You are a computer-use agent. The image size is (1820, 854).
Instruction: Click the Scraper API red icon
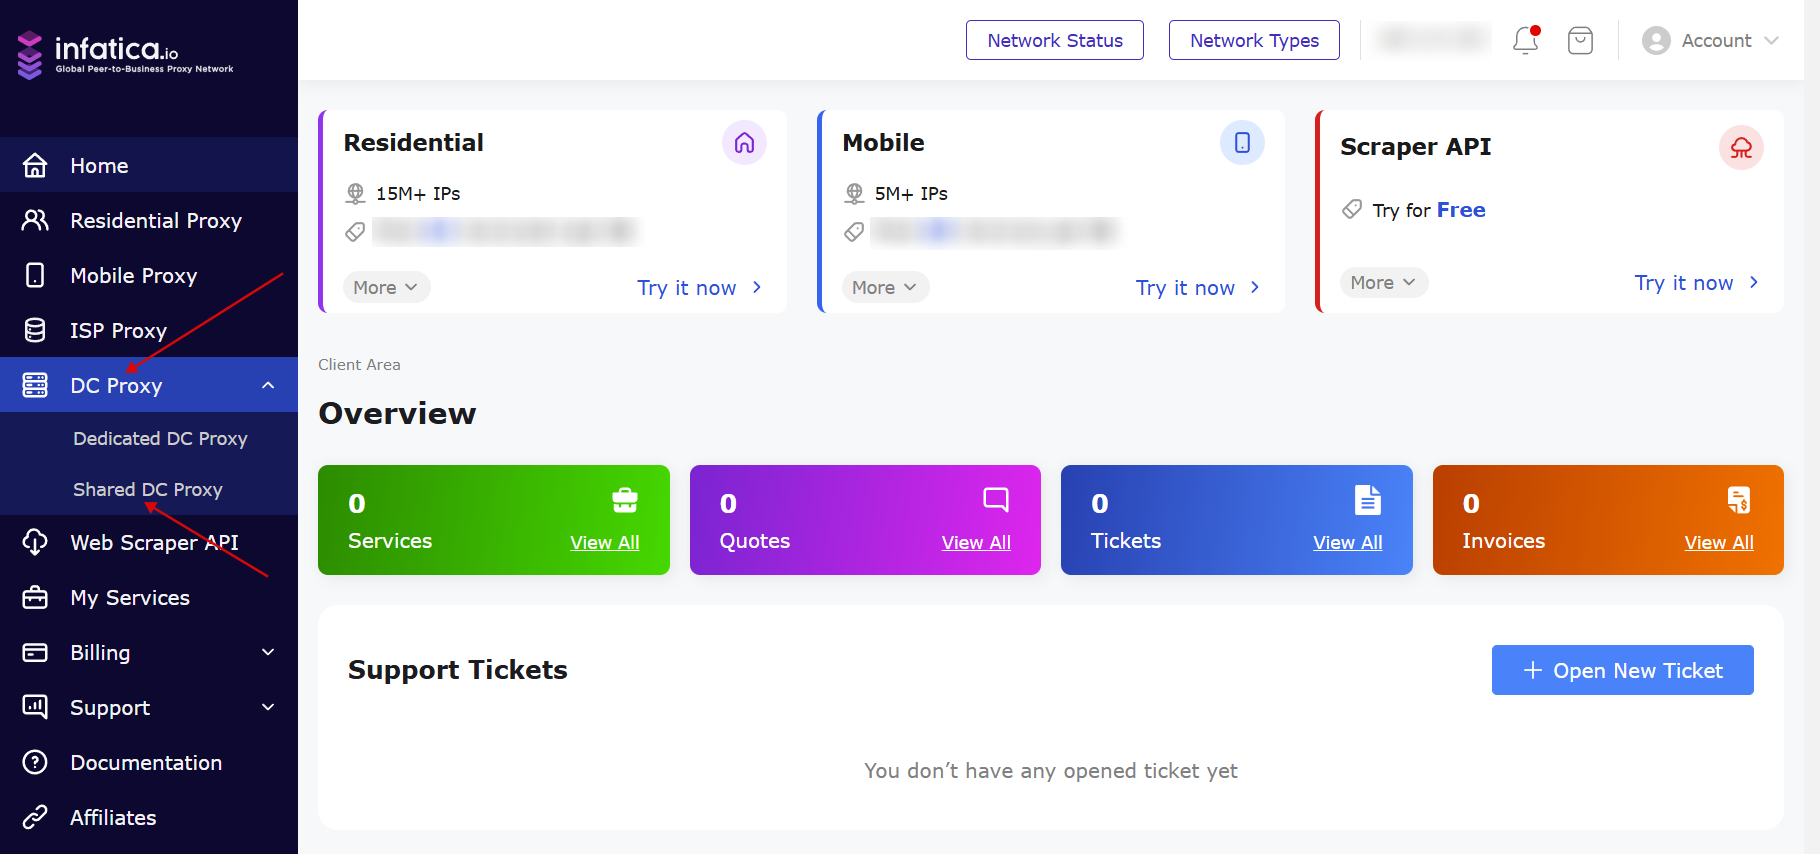[x=1741, y=148]
